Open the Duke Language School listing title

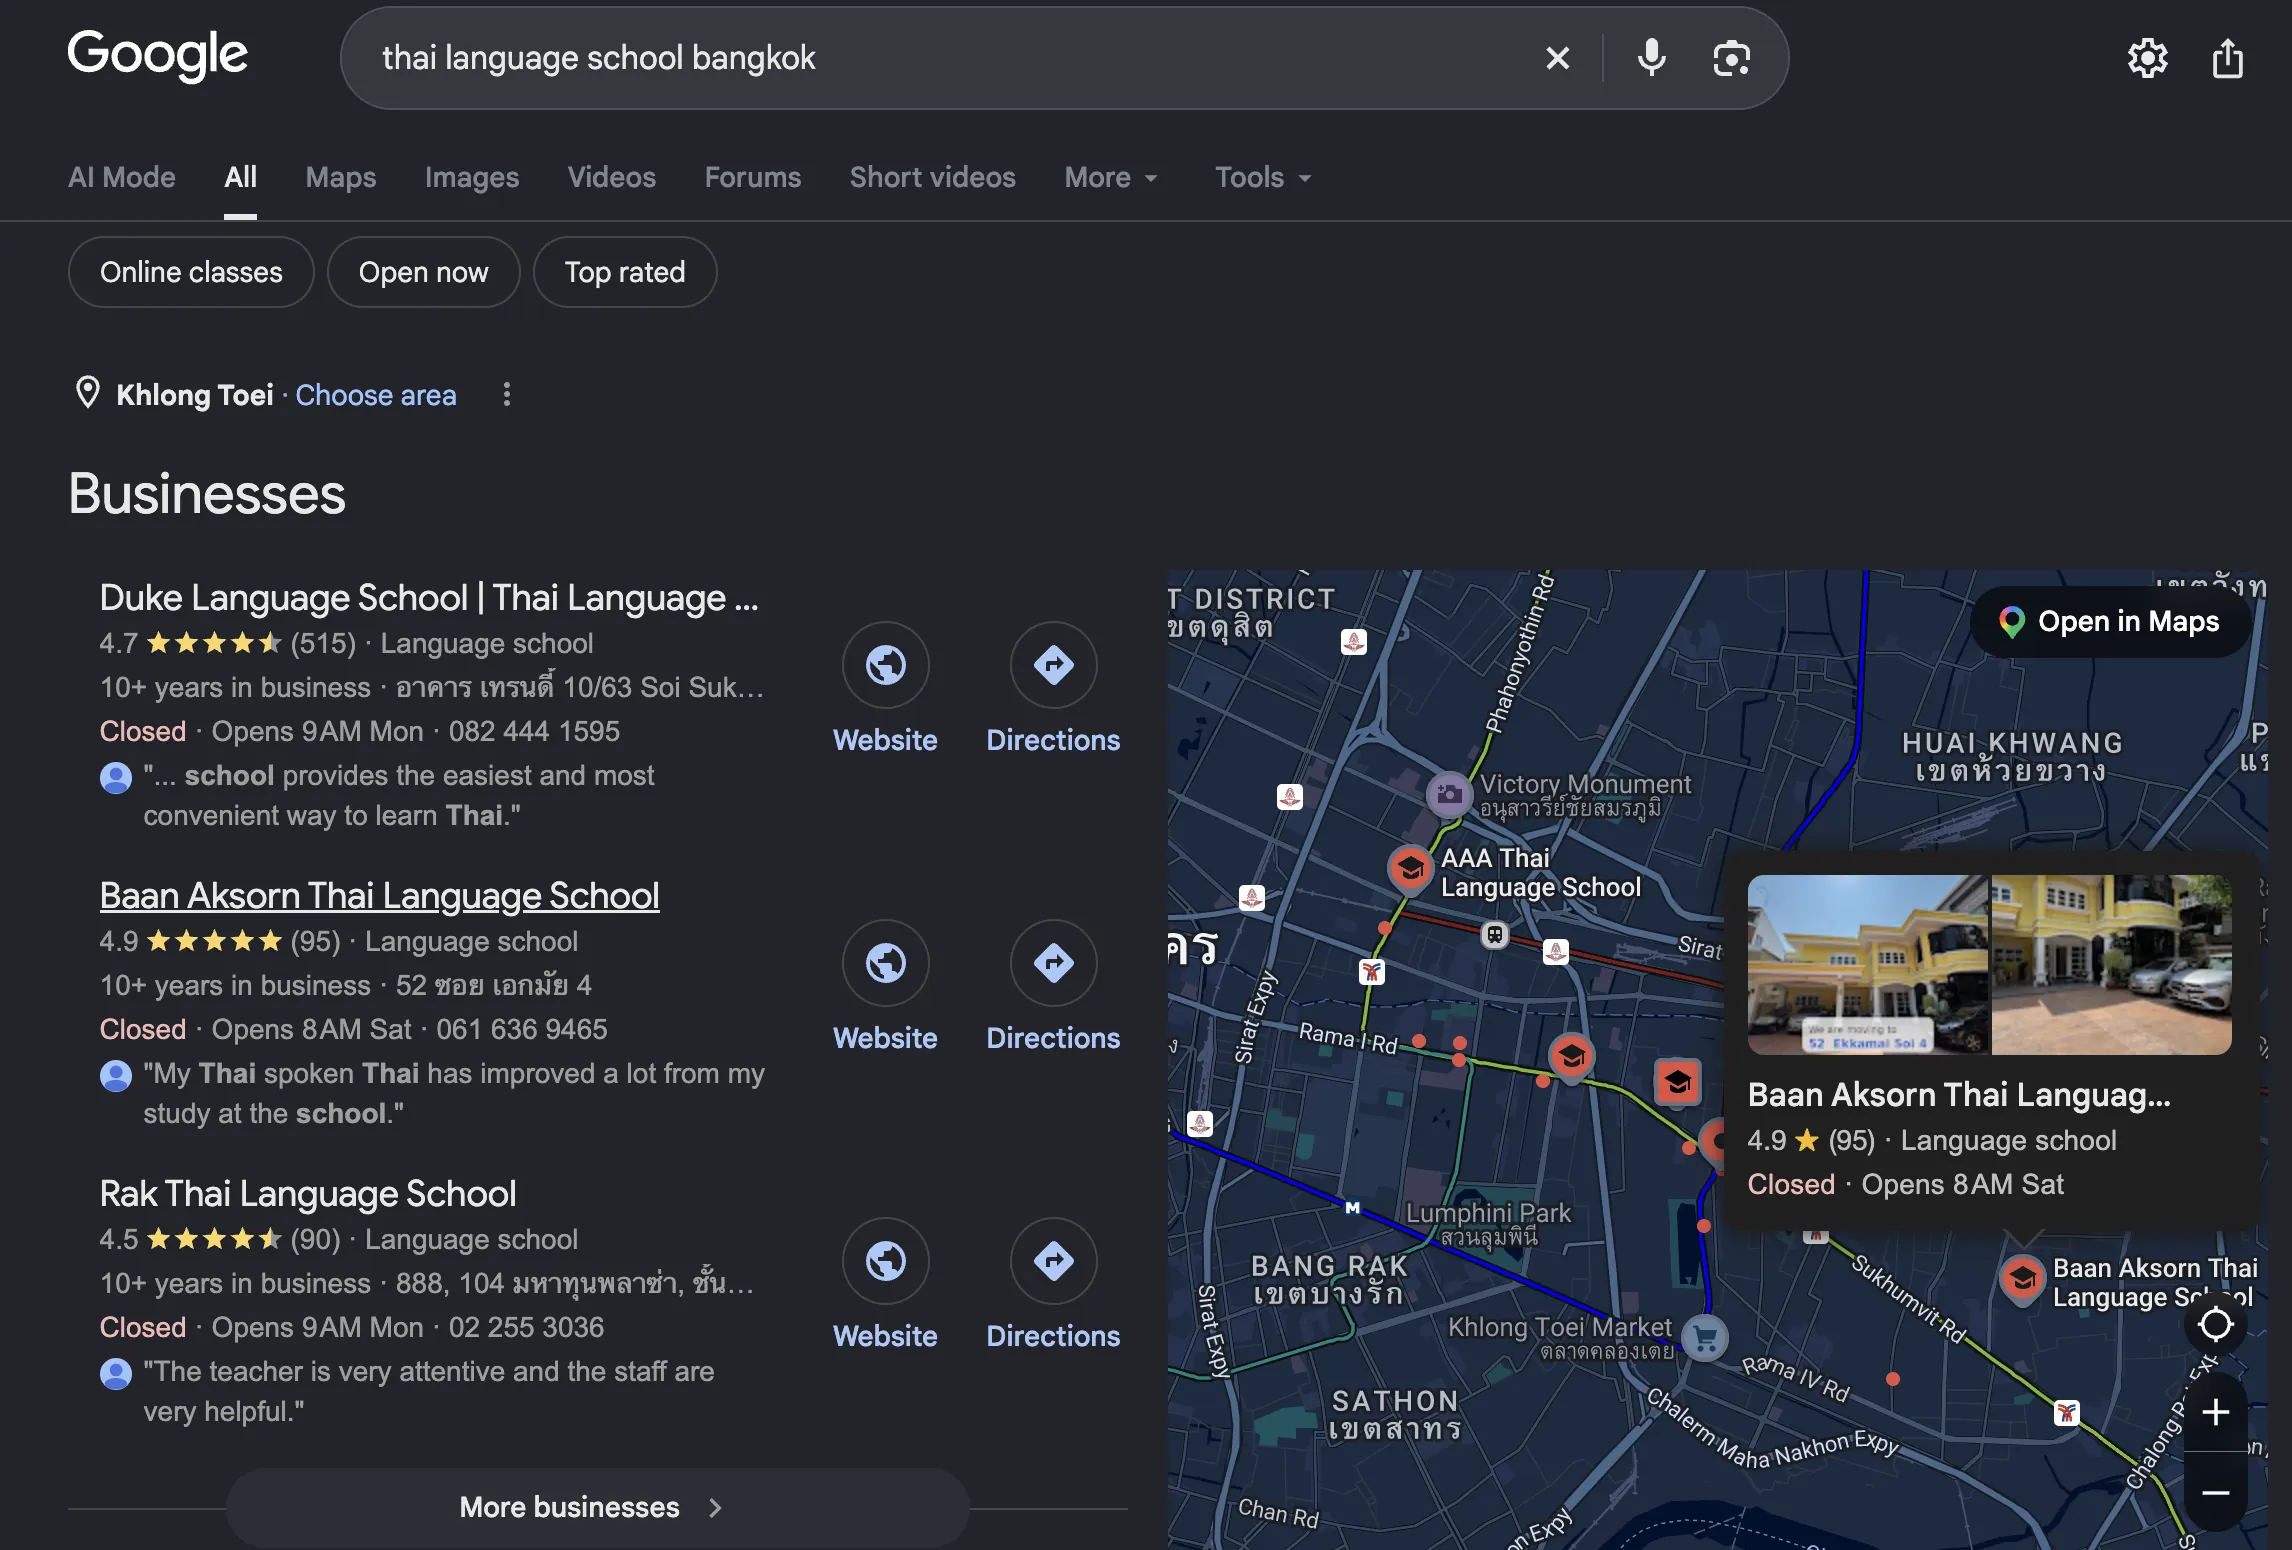pos(429,598)
